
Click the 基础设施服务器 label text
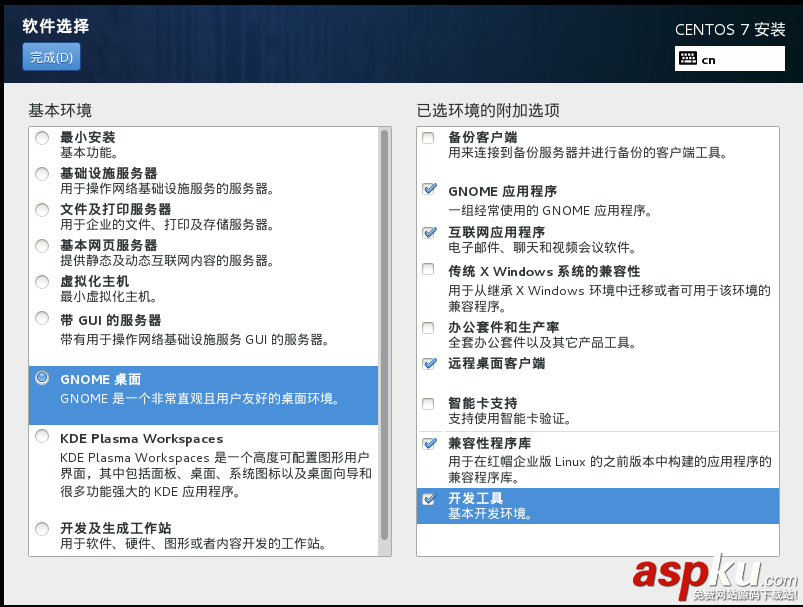pyautogui.click(x=109, y=173)
